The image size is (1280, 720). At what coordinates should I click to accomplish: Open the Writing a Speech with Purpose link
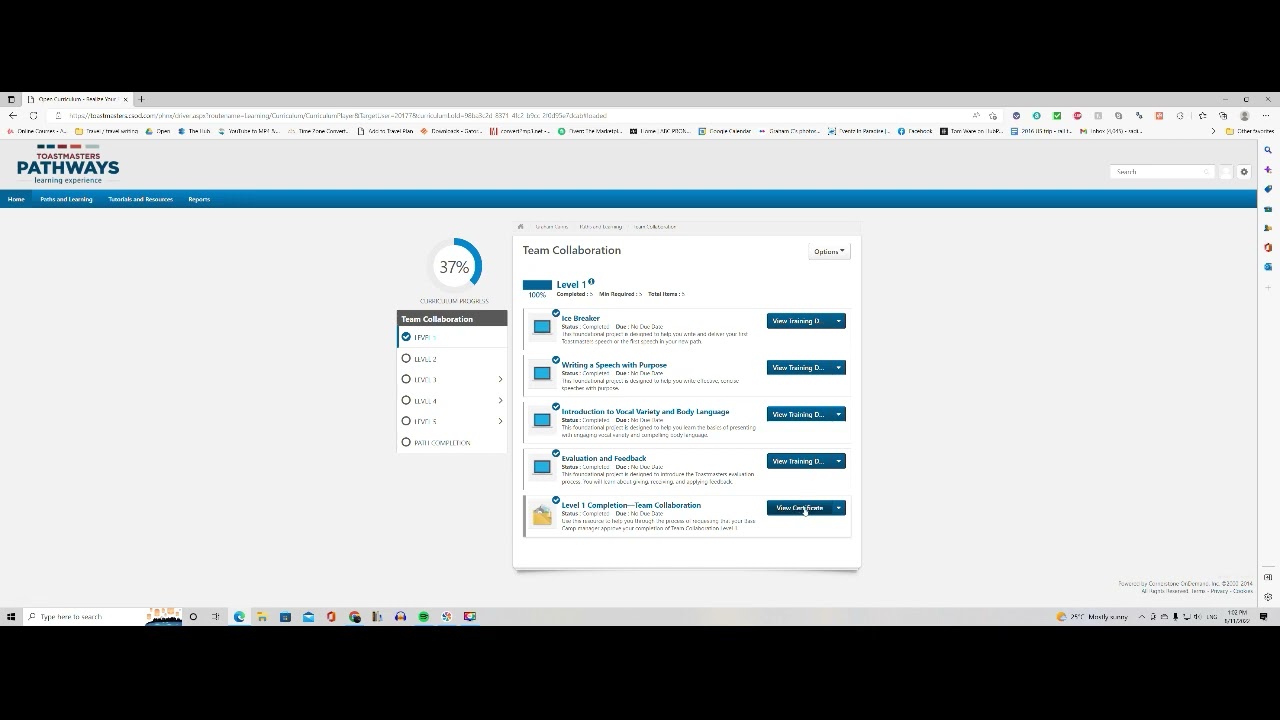click(x=614, y=365)
